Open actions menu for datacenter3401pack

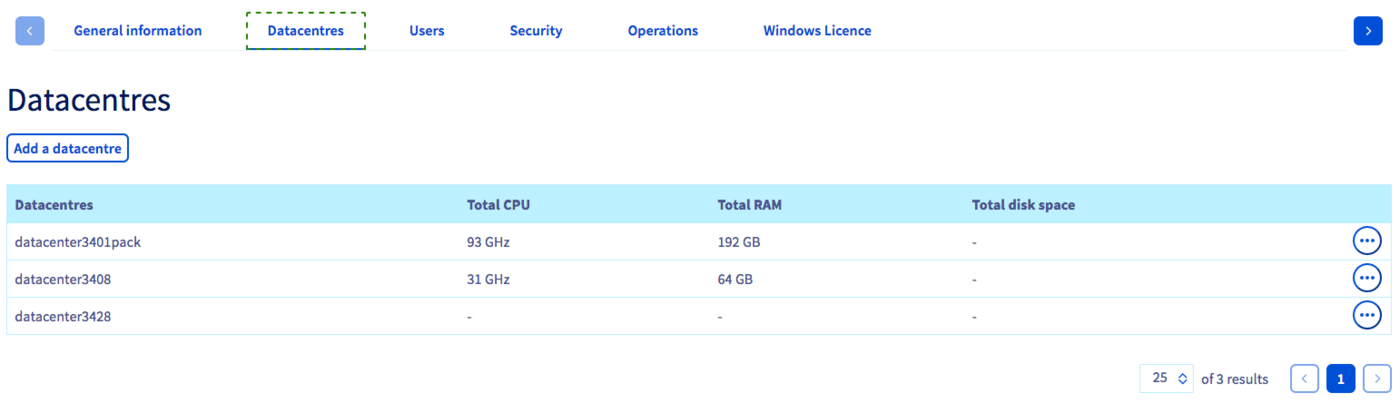tap(1366, 241)
